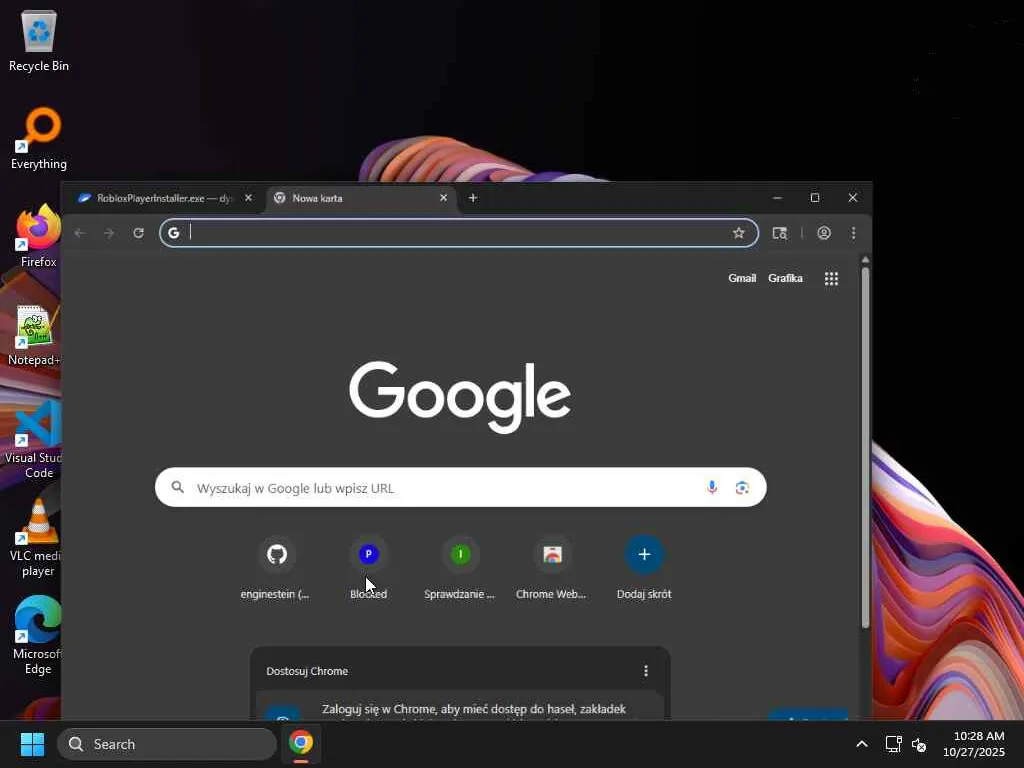Open the Sprawdzanie shortcut tile

pos(460,567)
